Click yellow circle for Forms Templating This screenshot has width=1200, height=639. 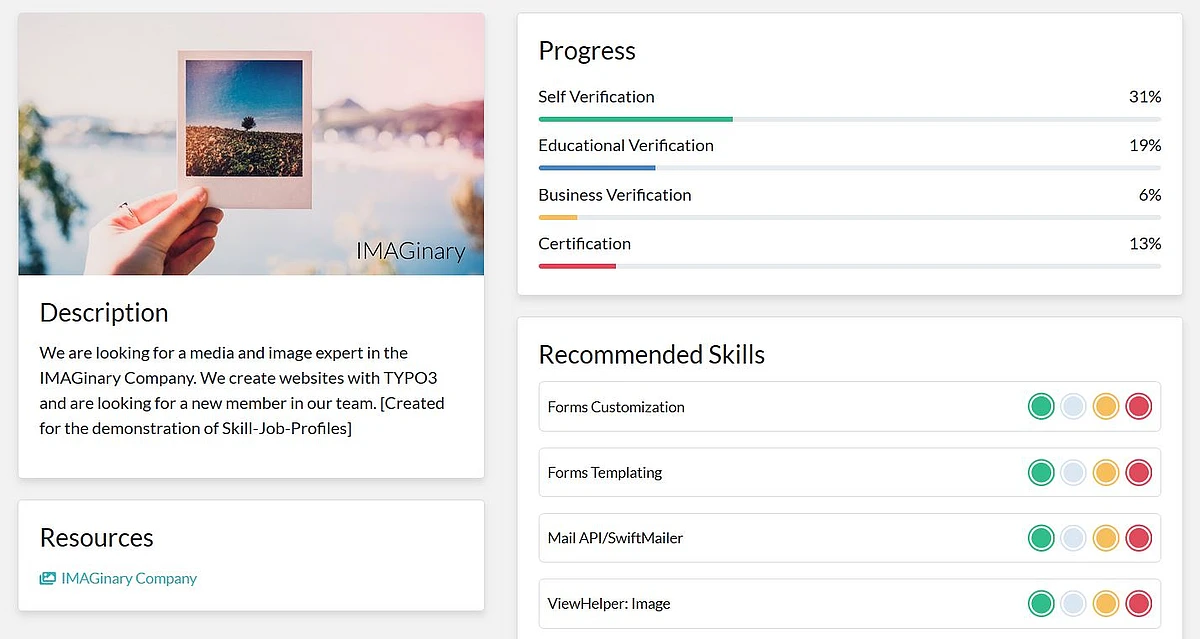[x=1105, y=473]
